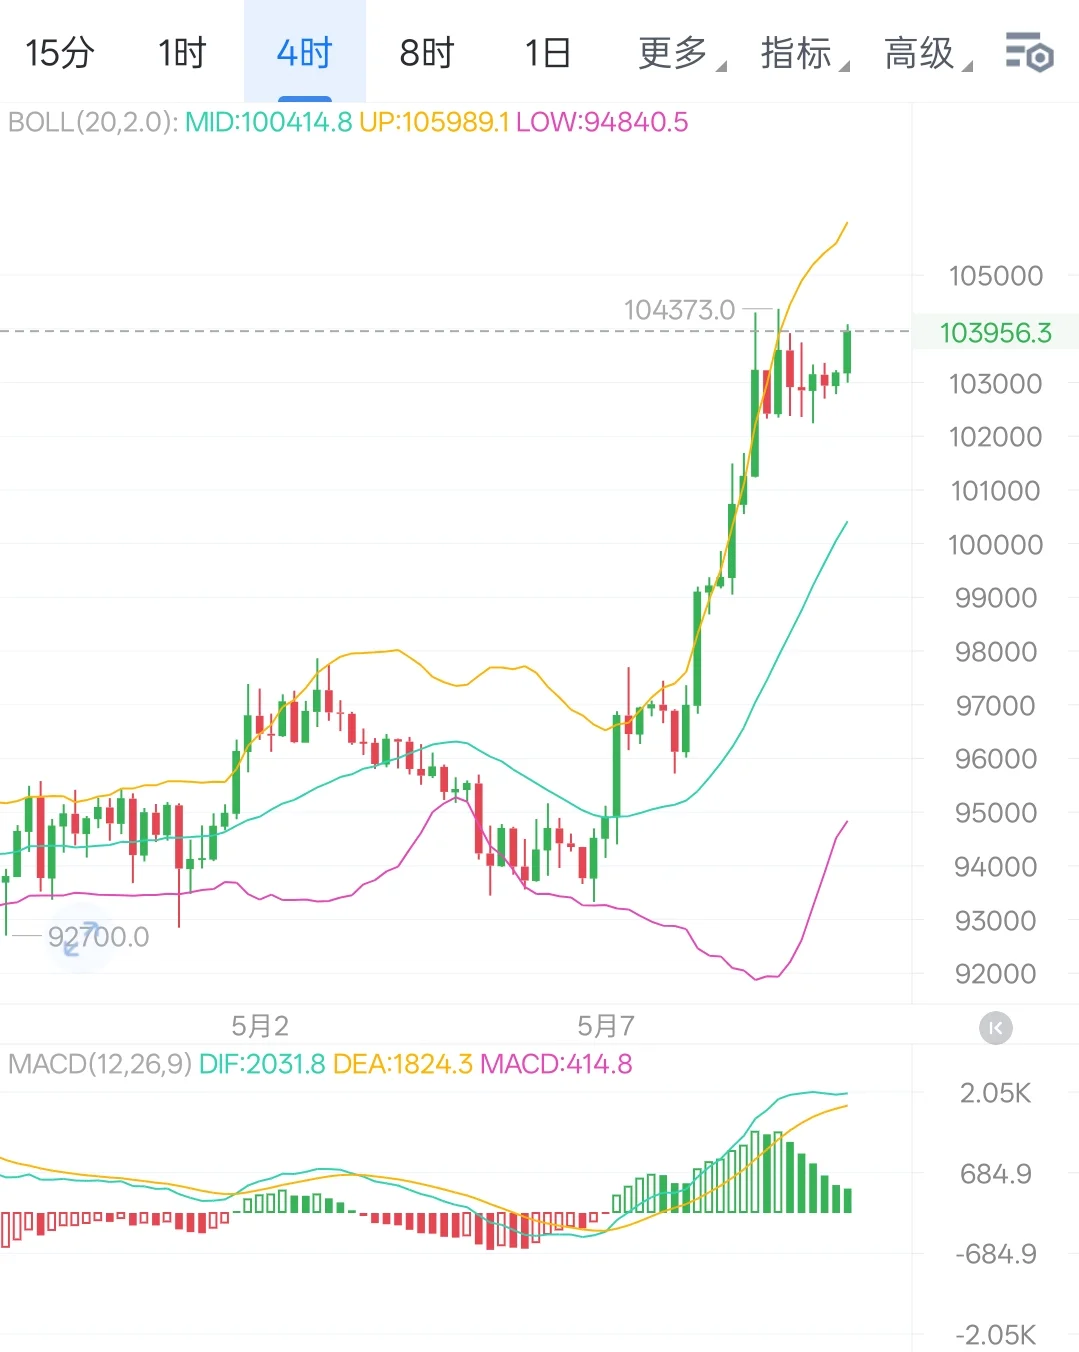Image resolution: width=1079 pixels, height=1352 pixels.
Task: Click the 105000 price axis label
Action: click(x=995, y=276)
